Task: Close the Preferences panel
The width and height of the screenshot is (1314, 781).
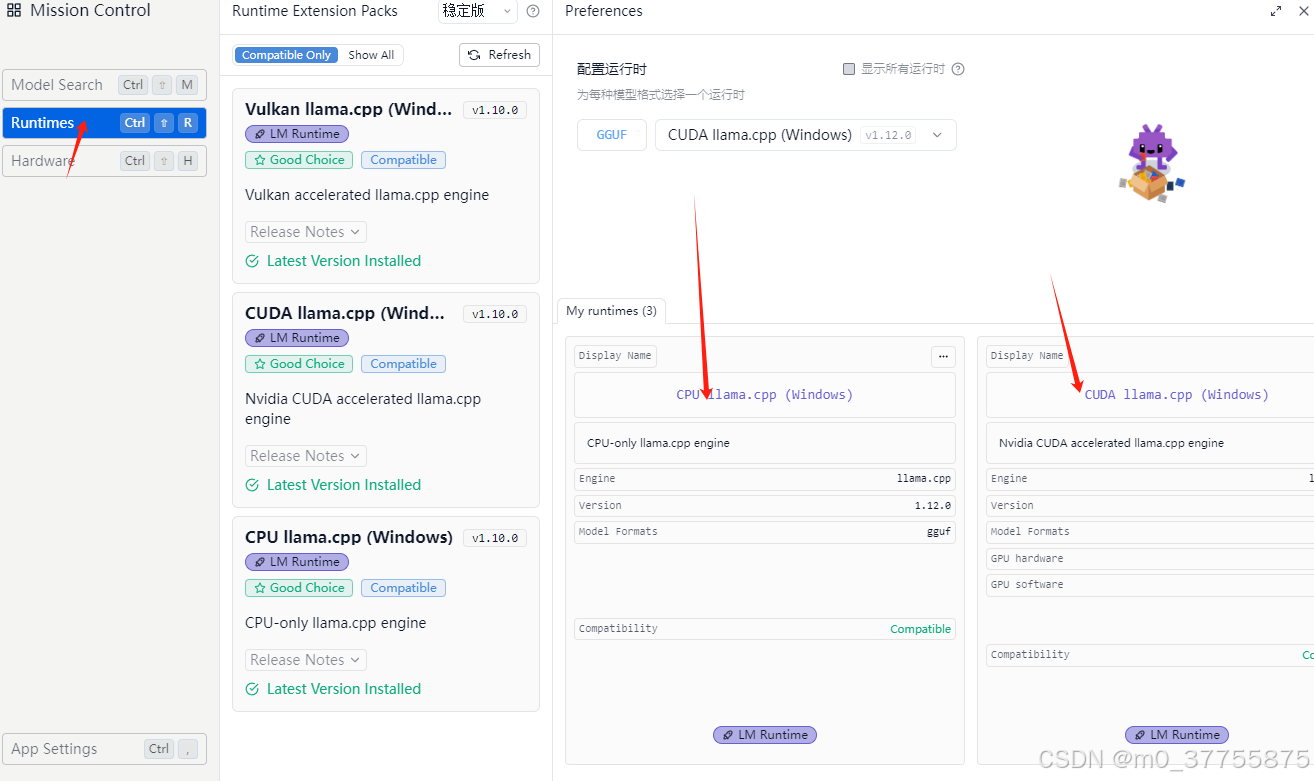Action: pos(1303,11)
